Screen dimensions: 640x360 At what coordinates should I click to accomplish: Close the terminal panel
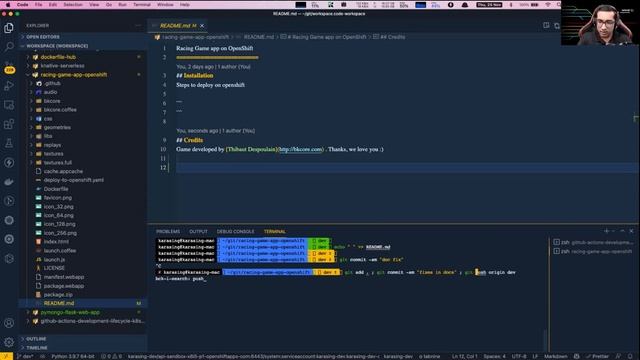631,231
